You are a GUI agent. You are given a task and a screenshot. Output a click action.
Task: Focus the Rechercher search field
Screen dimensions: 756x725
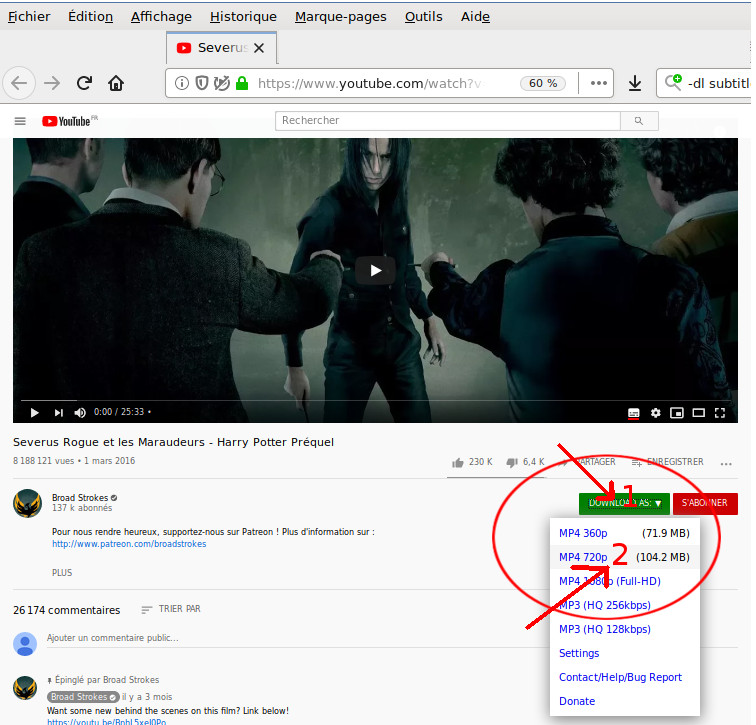(x=447, y=121)
